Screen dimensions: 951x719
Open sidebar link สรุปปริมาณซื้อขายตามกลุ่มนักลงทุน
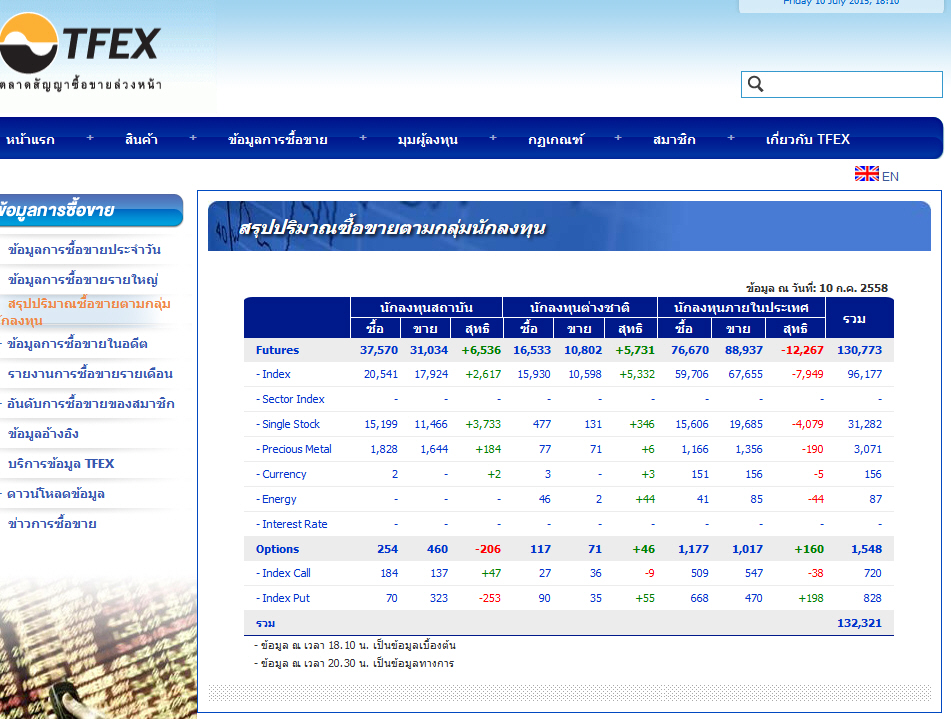pos(86,311)
